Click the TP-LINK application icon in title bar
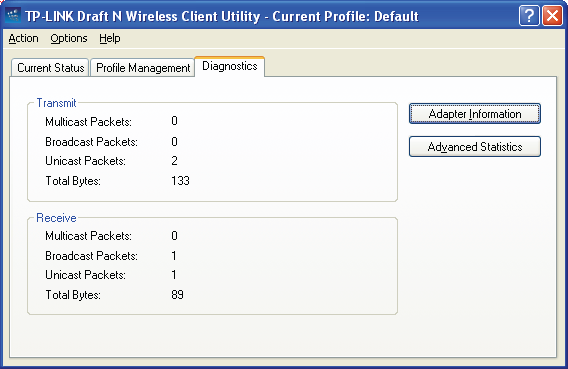The height and width of the screenshot is (369, 568). pos(13,16)
